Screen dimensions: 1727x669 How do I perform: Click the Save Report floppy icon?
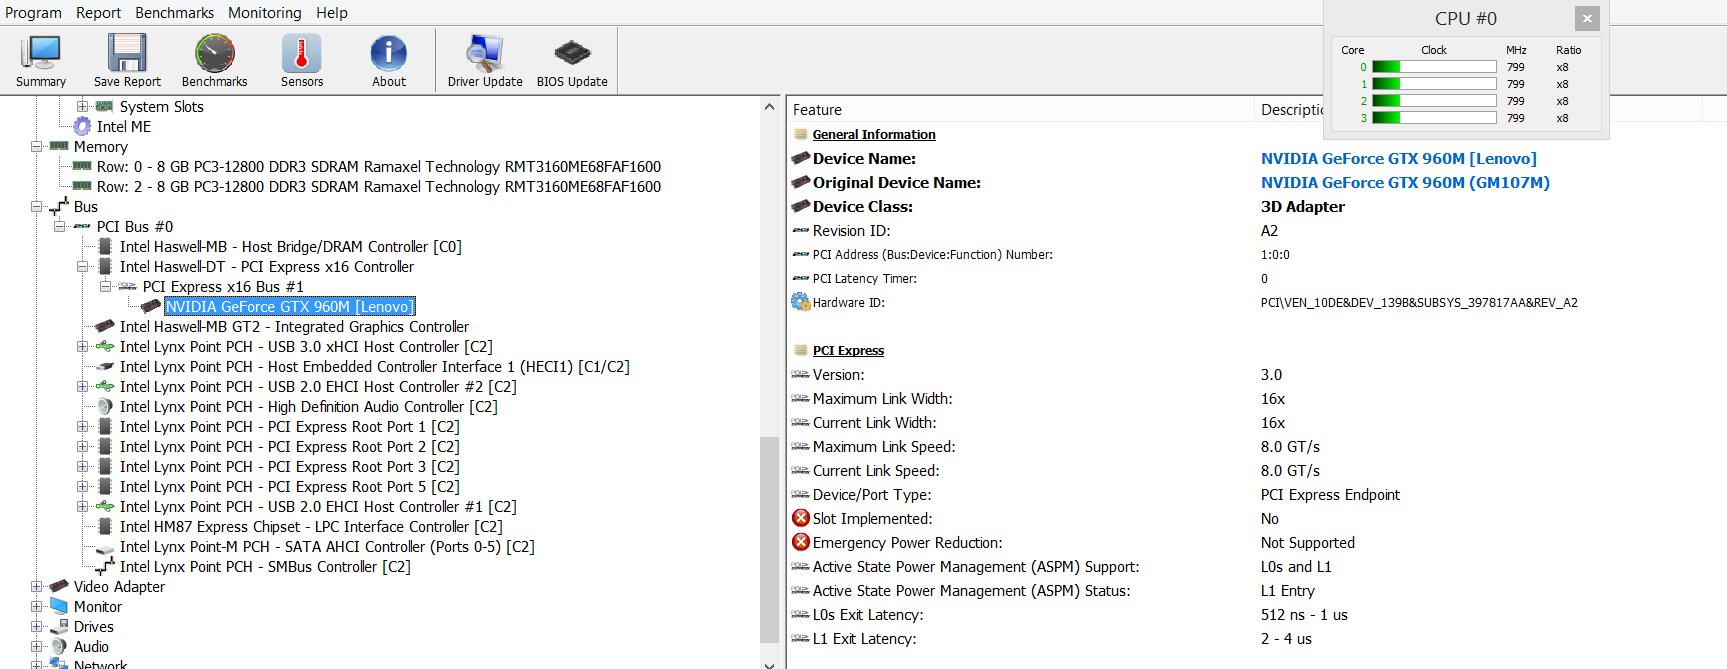pos(127,53)
